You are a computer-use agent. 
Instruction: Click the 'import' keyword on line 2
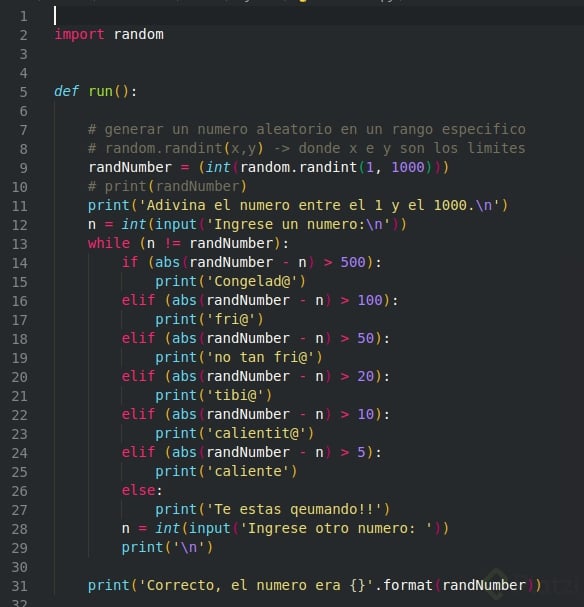tap(79, 34)
